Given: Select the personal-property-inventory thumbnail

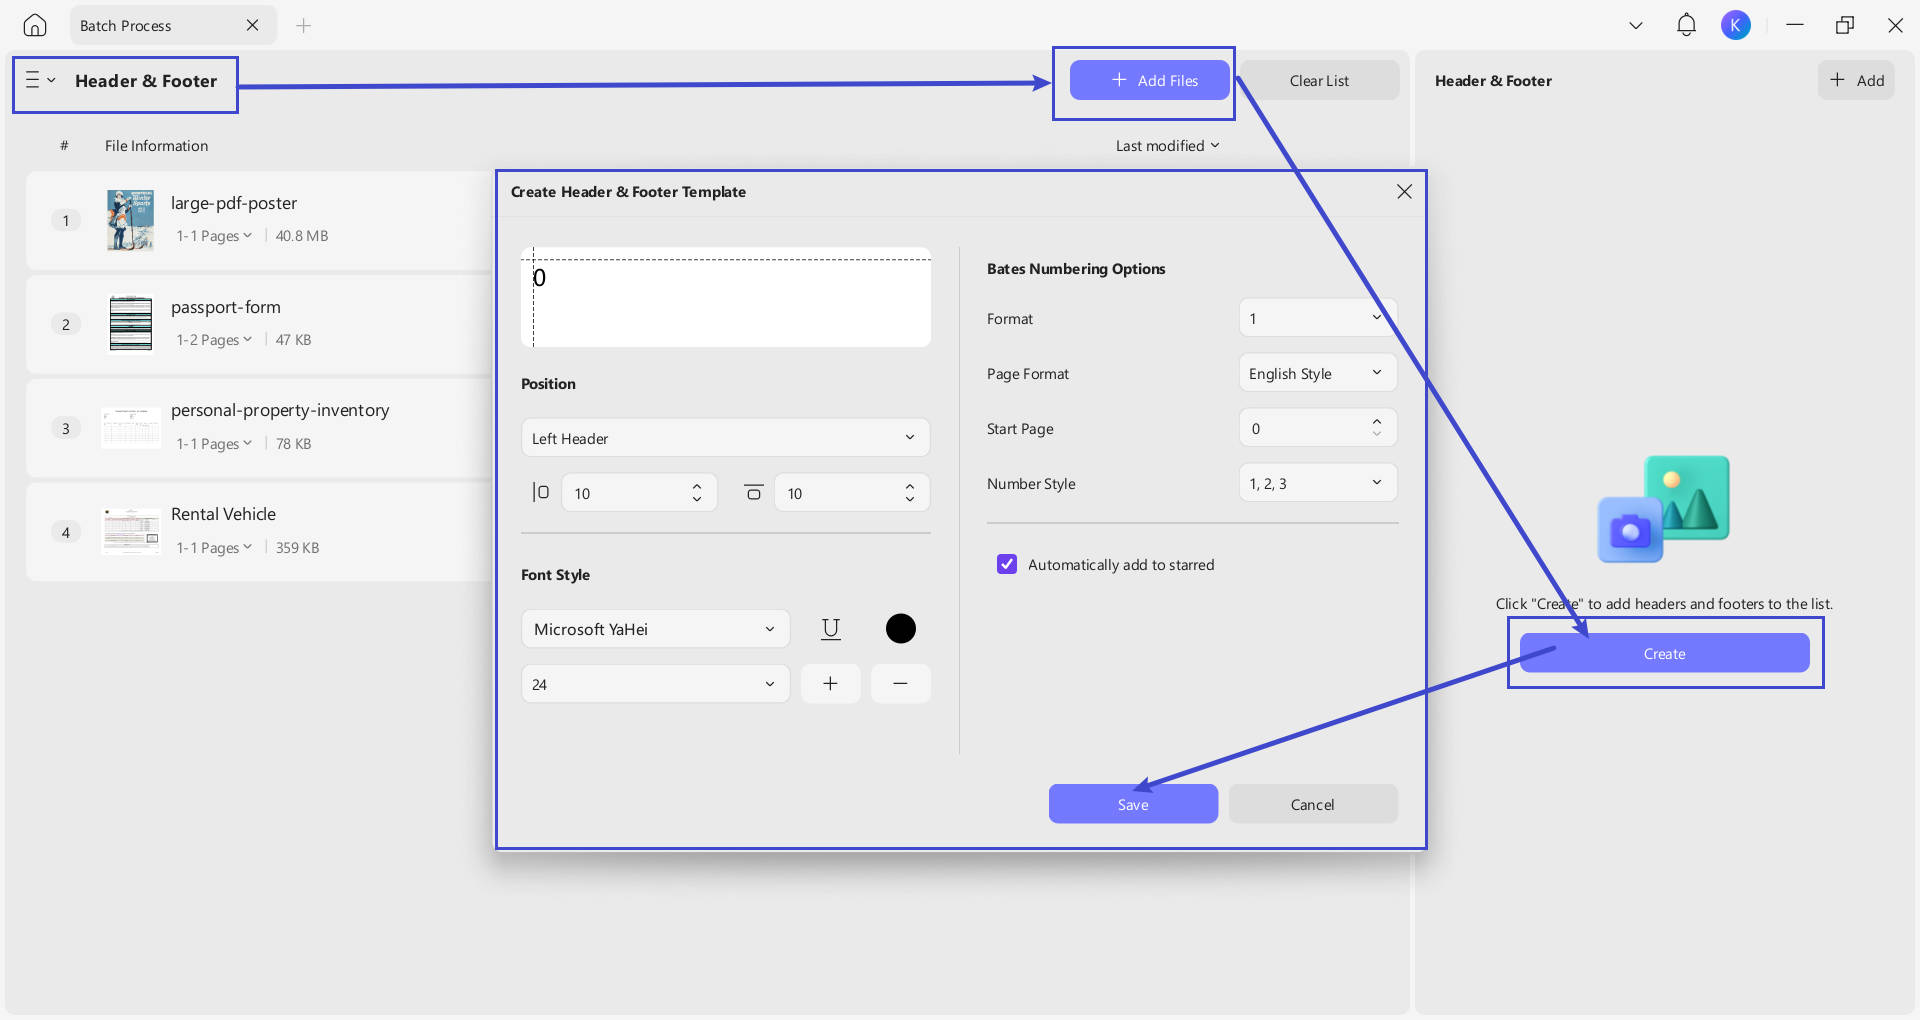Looking at the screenshot, I should (x=131, y=428).
